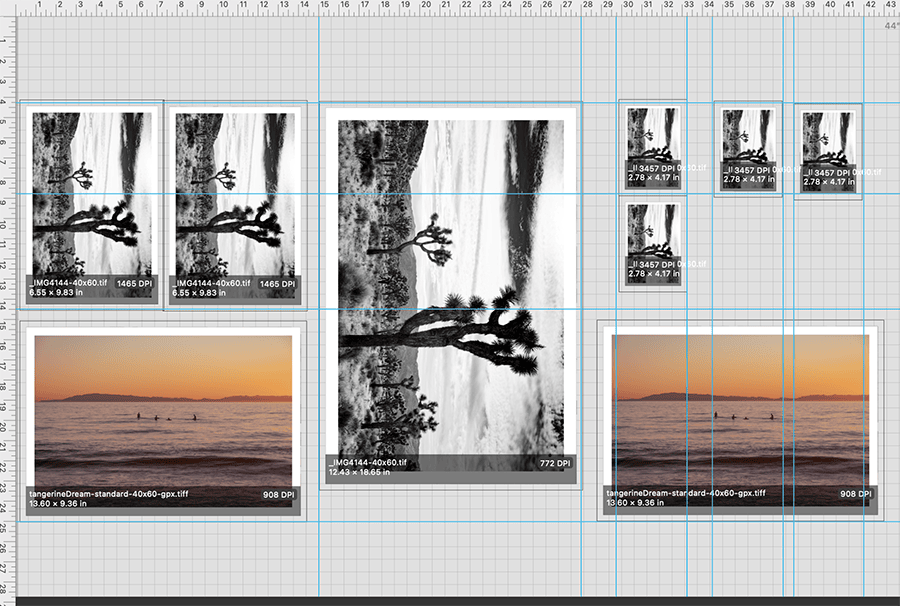Click 1465 DPI badge on second print
The width and height of the screenshot is (900, 606).
pos(277,284)
